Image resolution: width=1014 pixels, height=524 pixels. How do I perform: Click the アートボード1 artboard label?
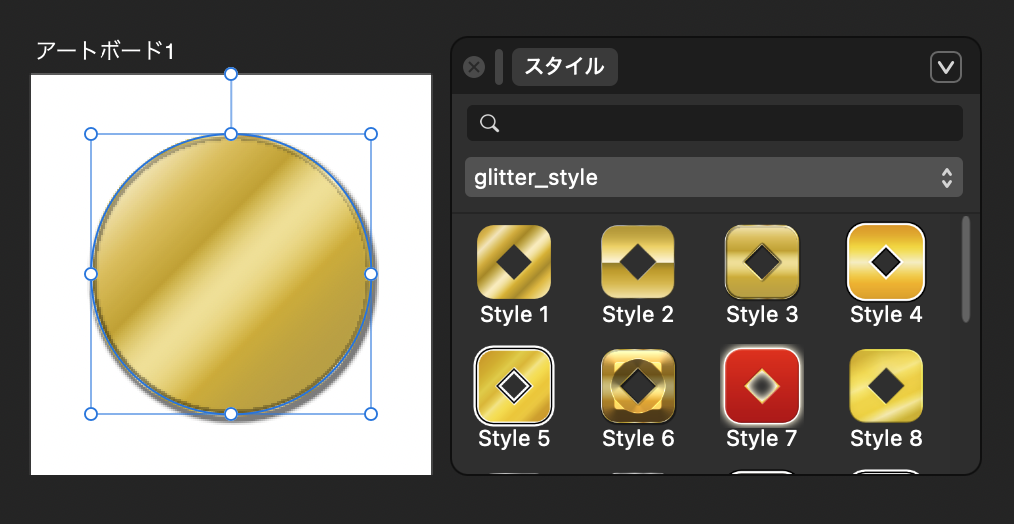[x=105, y=51]
